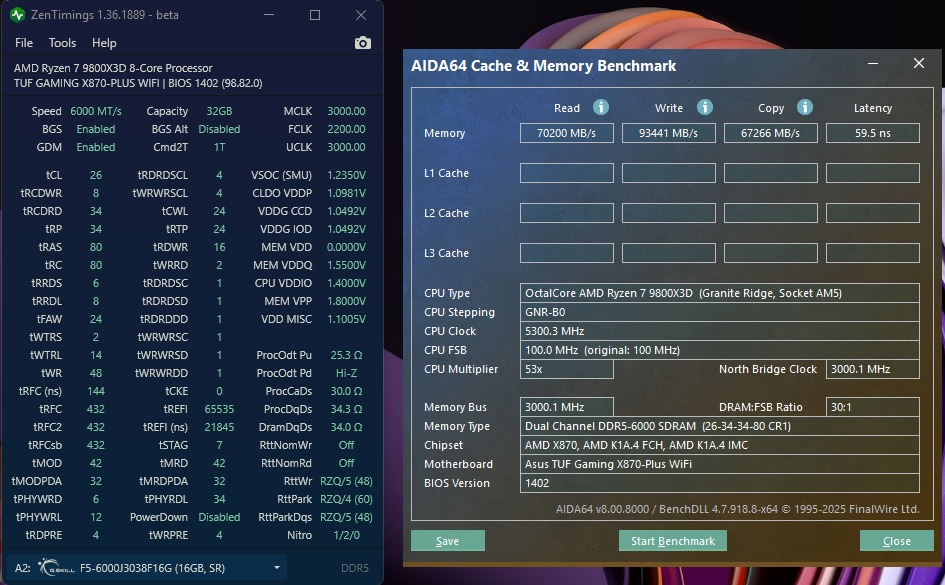This screenshot has width=945, height=585.
Task: Click the tRFC (ns) value 144
Action: tap(96, 390)
